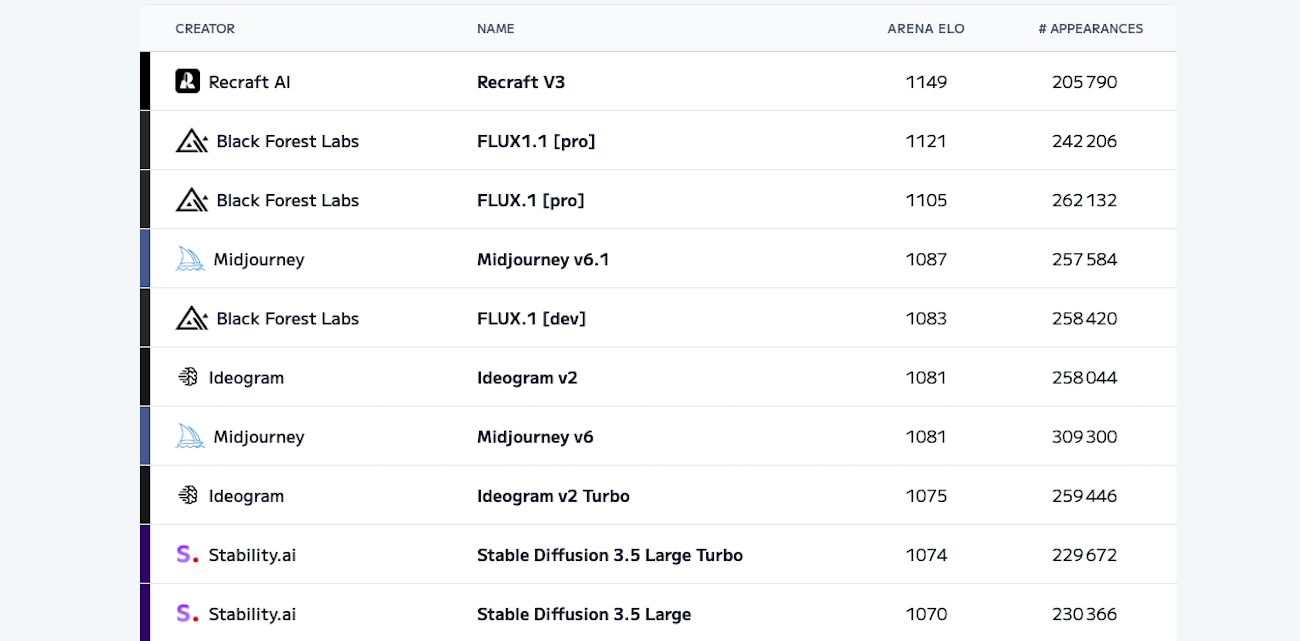Click the Midjourney sailboat icon beside Midjourney v6
The image size is (1300, 641).
tap(190, 436)
